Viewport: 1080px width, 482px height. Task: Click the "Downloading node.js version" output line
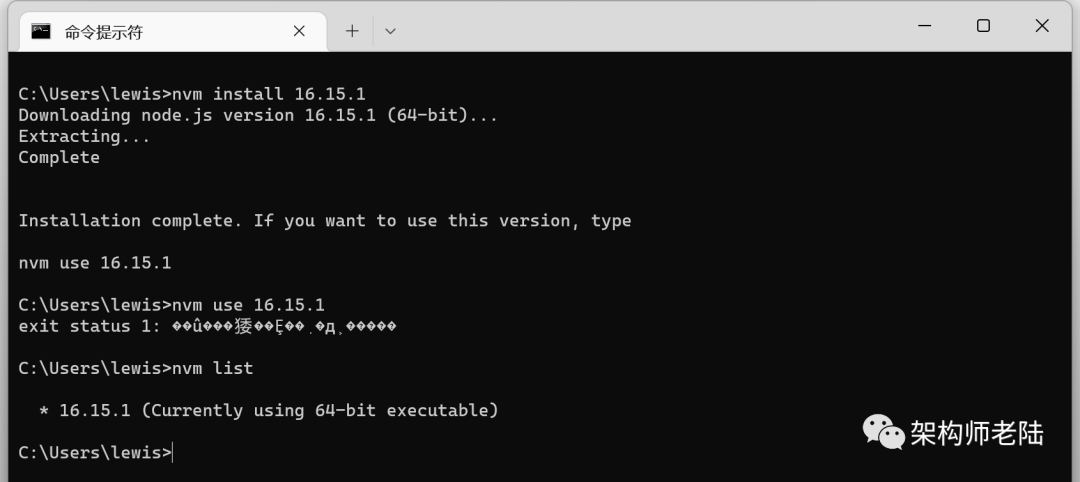(258, 115)
